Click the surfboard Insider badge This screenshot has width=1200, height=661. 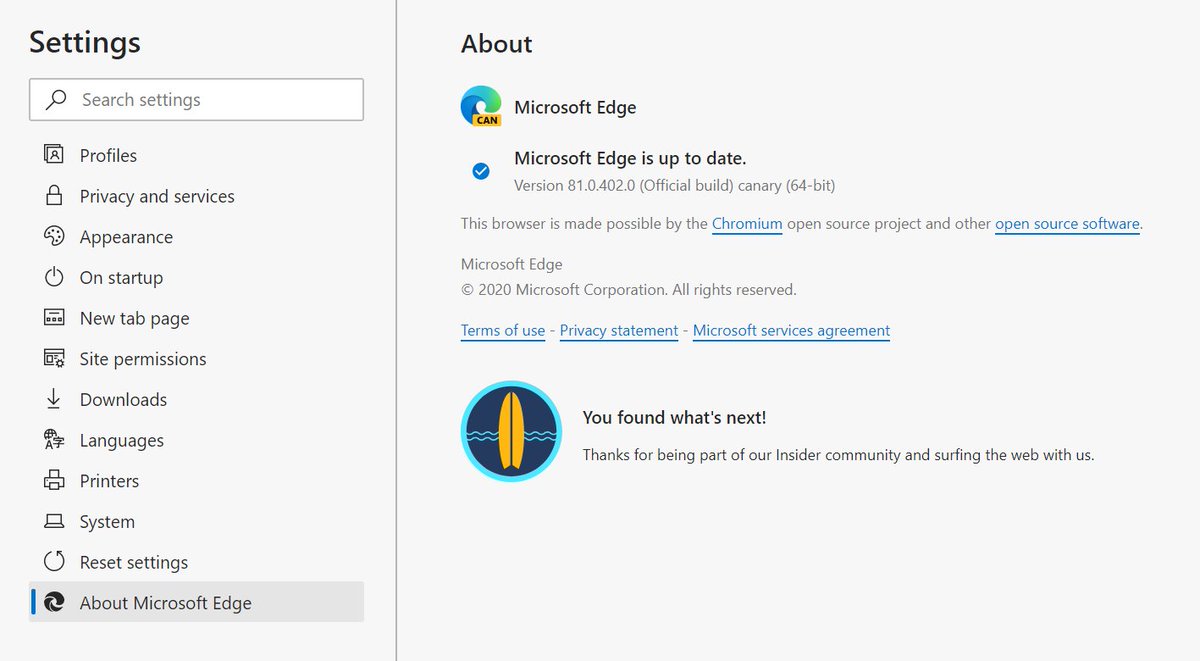[511, 431]
